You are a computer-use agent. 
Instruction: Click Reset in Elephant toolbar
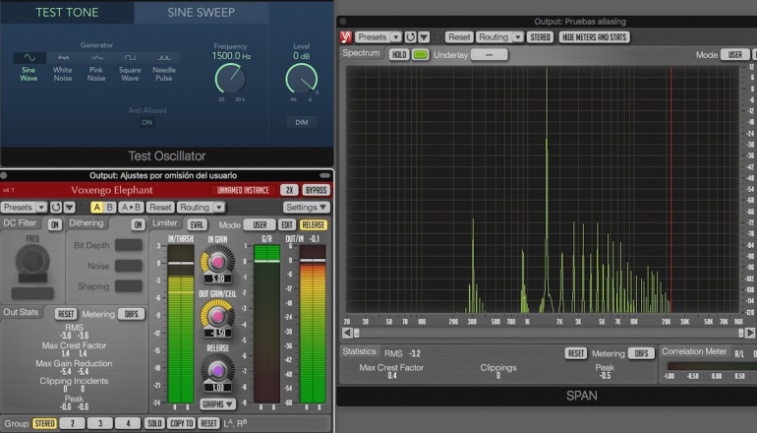pos(160,207)
